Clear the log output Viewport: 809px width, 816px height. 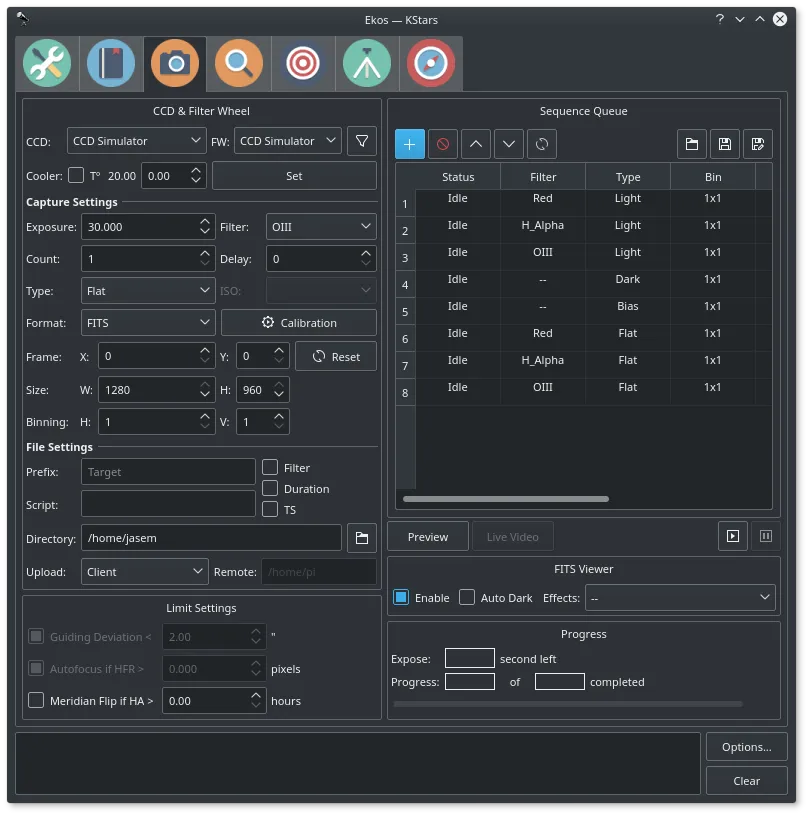point(746,781)
